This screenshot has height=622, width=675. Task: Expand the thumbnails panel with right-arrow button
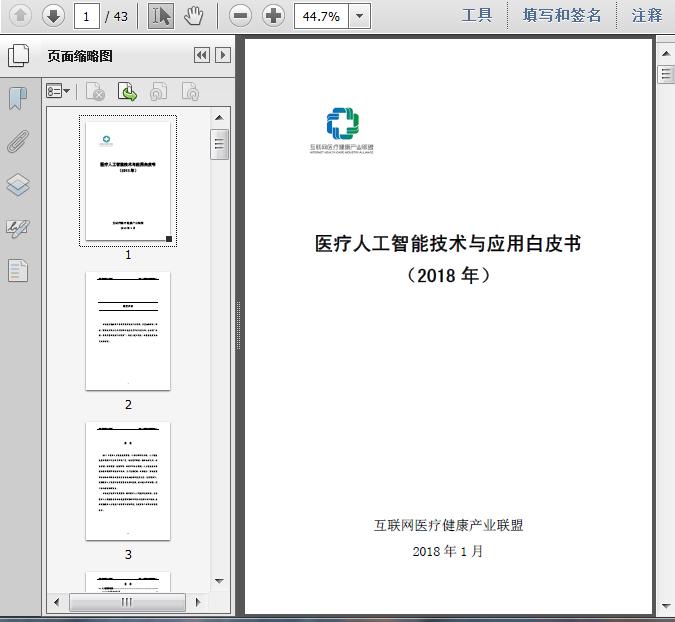coord(223,55)
